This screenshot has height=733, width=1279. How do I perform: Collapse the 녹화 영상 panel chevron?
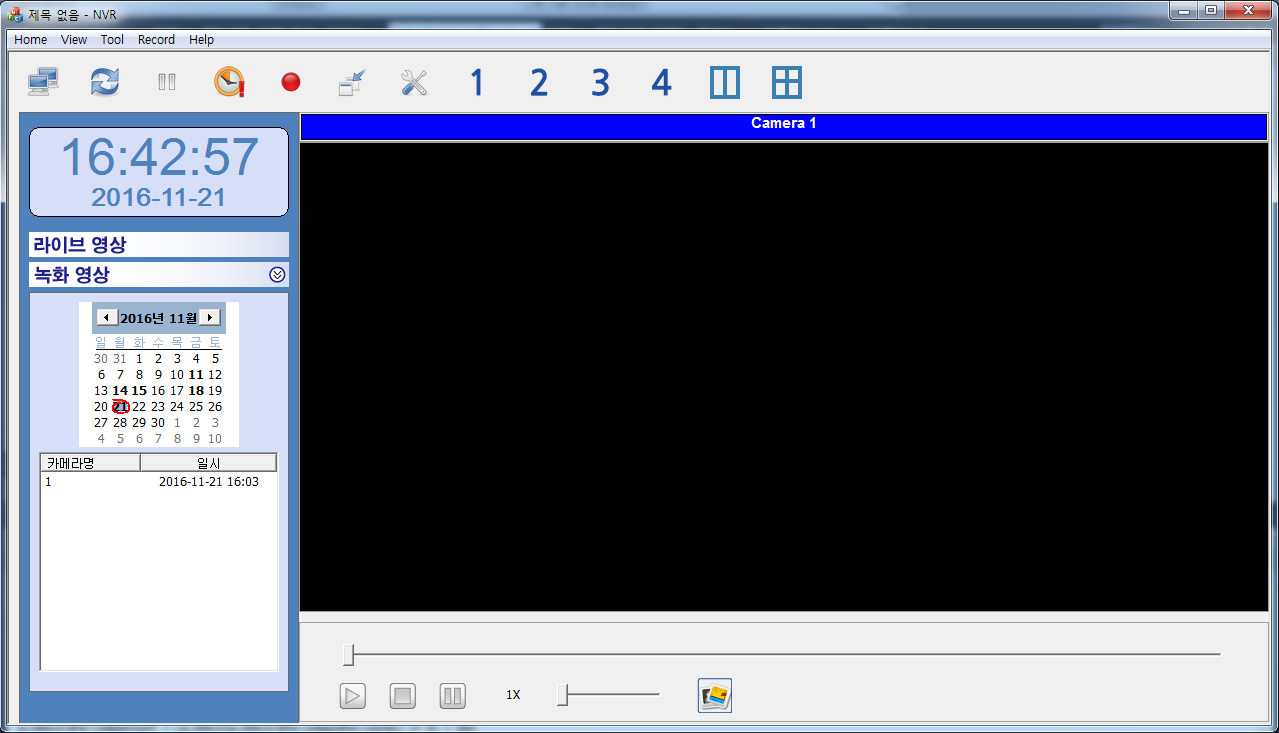(277, 275)
